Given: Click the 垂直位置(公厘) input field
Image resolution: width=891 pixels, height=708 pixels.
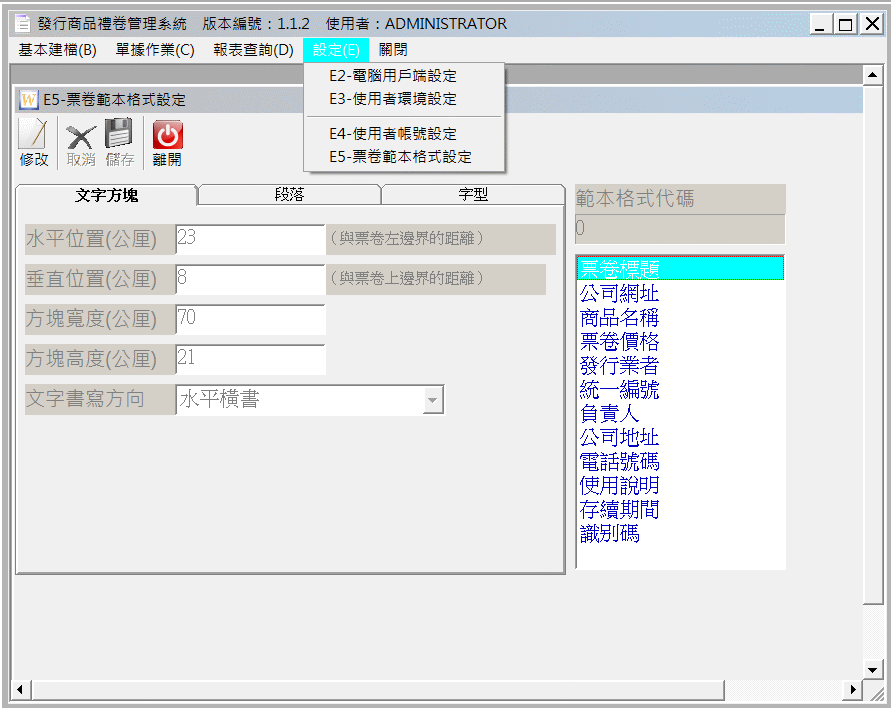Looking at the screenshot, I should click(x=250, y=279).
